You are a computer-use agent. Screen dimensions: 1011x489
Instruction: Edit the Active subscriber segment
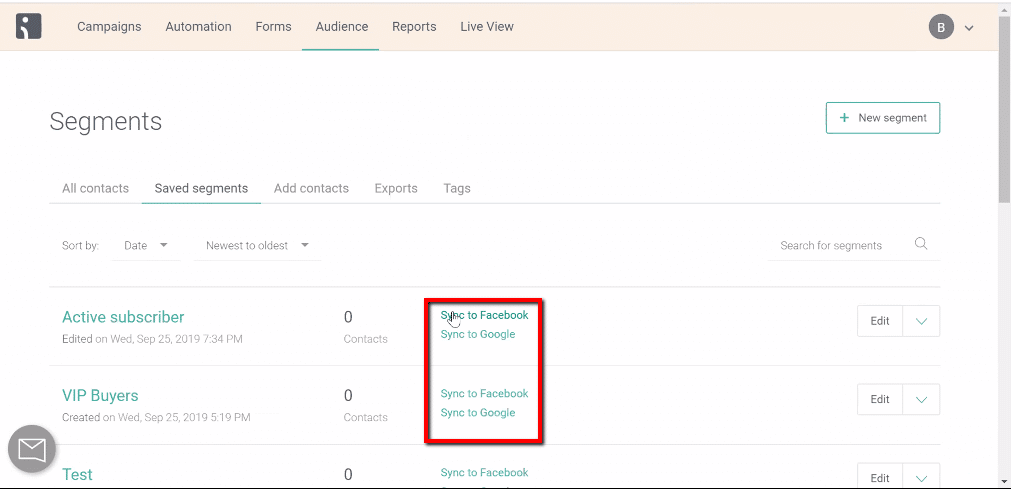point(879,321)
